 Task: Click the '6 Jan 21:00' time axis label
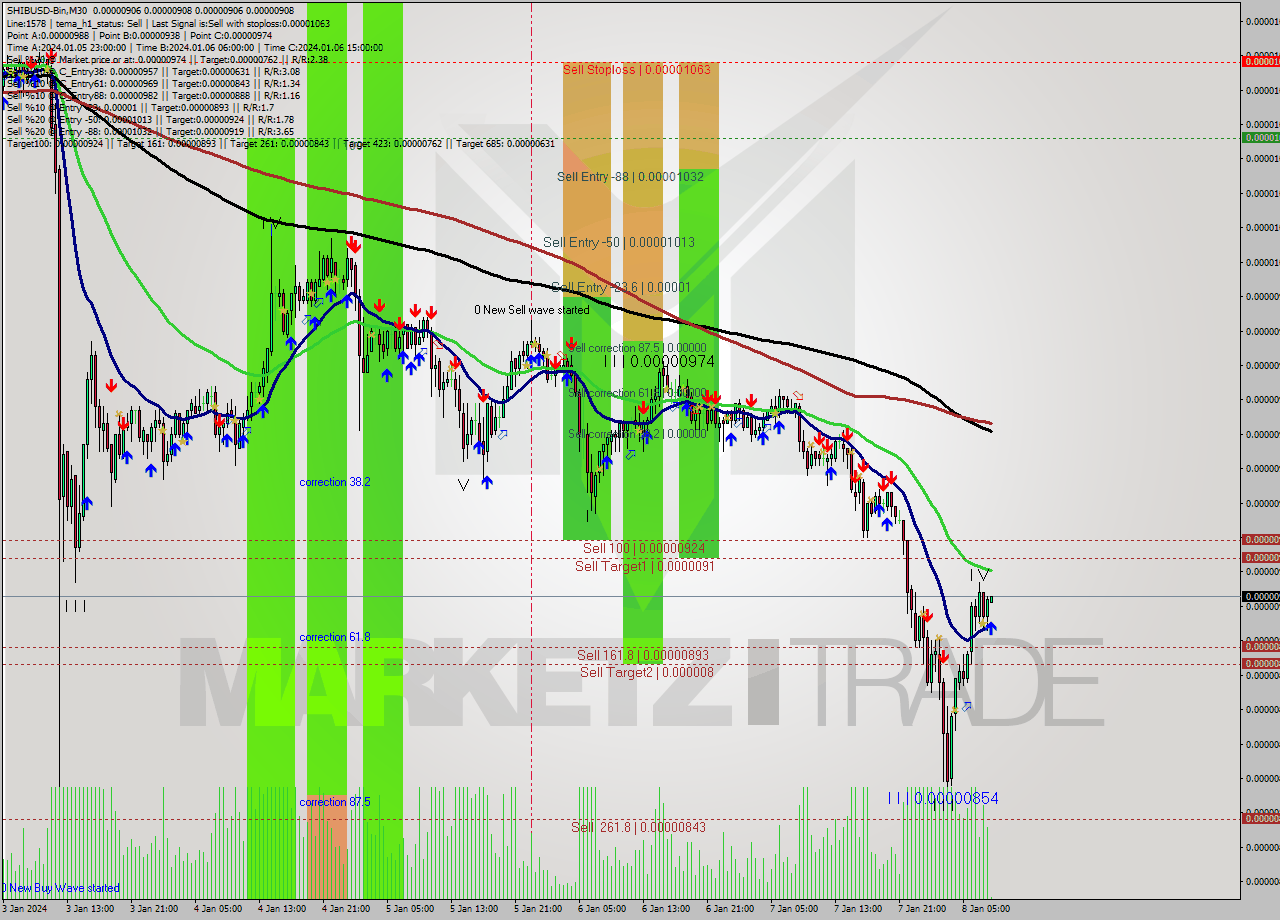729,909
